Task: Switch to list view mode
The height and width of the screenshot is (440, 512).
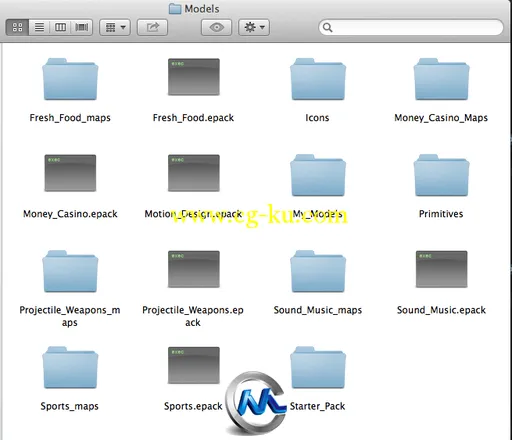Action: coord(39,27)
